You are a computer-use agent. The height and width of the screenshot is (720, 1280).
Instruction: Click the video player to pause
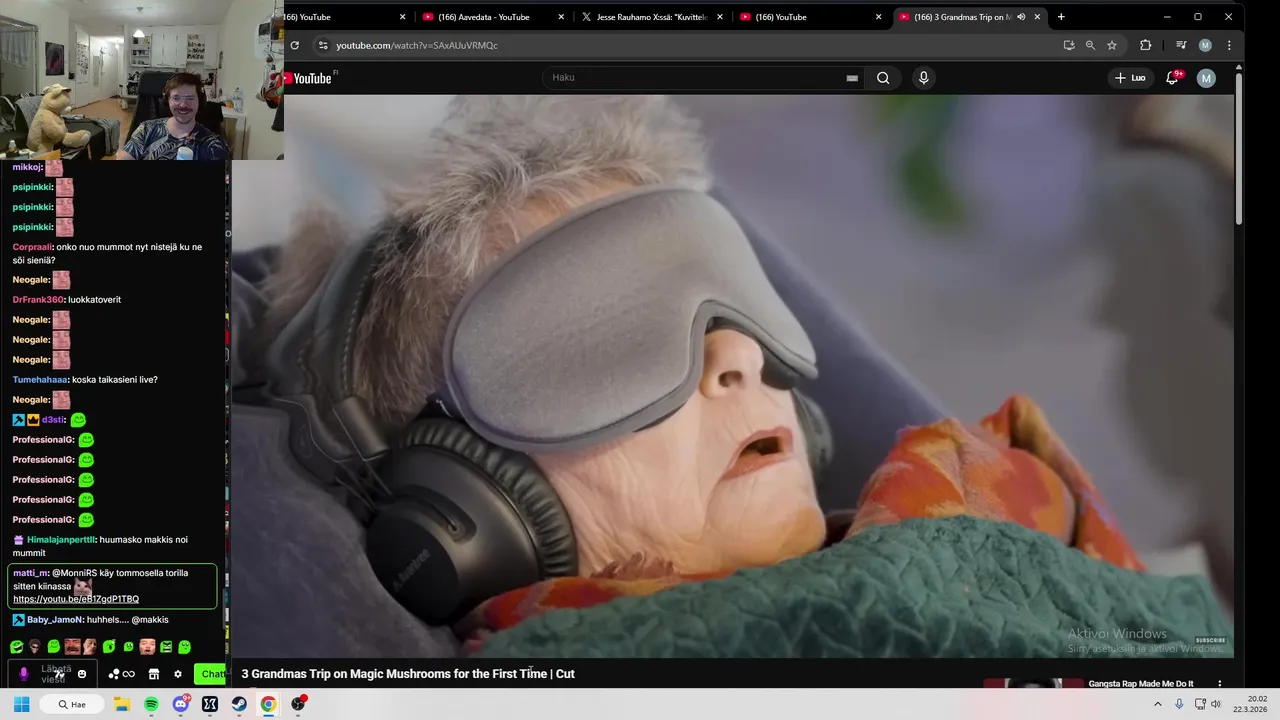[x=733, y=376]
